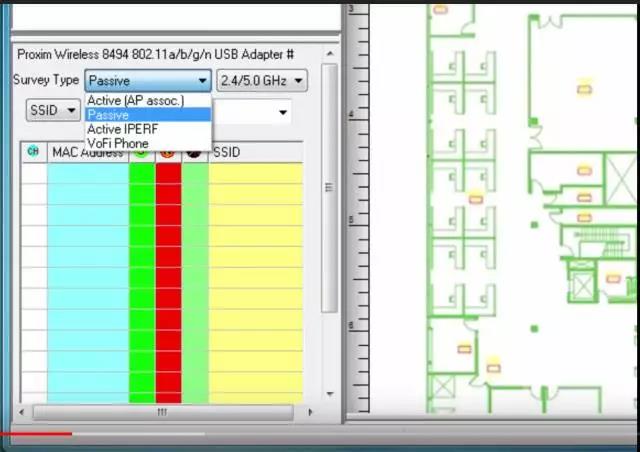Collapse the Survey Type dropdown arrow
This screenshot has width=640, height=452.
(202, 81)
